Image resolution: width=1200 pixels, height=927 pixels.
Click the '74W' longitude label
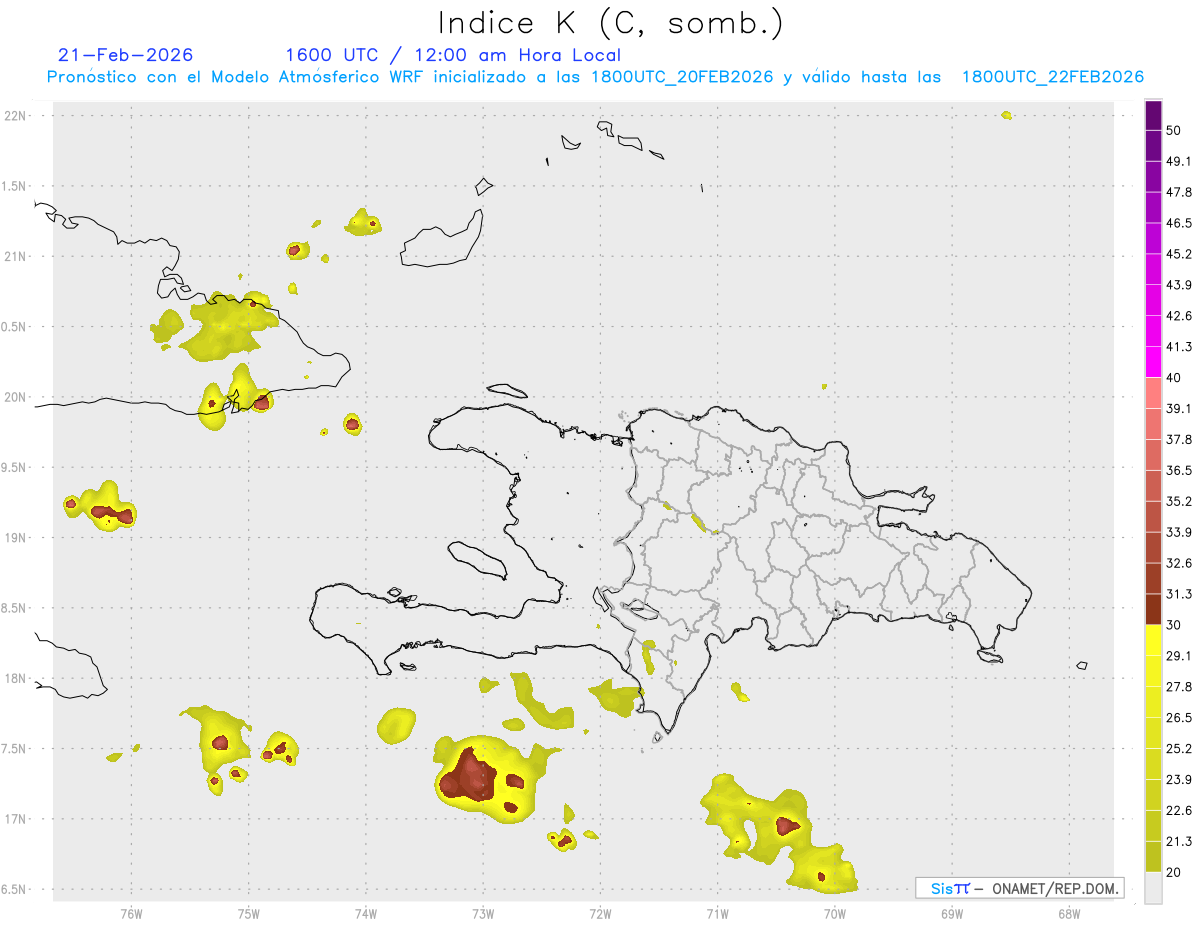point(365,914)
